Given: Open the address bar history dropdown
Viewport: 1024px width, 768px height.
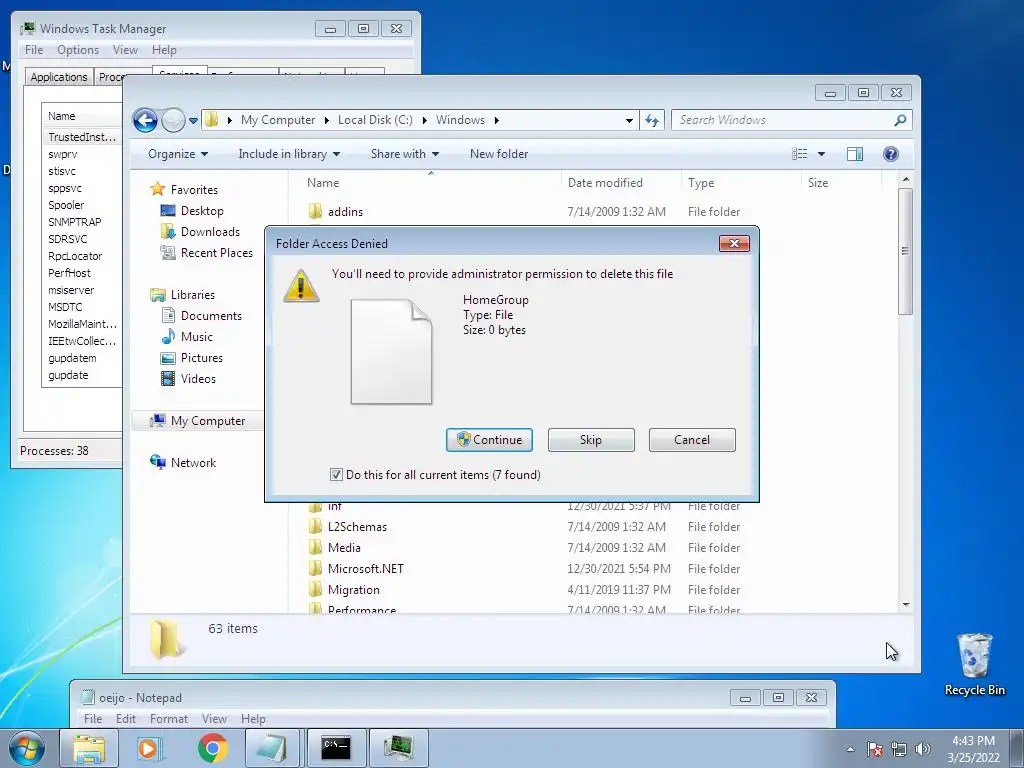Looking at the screenshot, I should pyautogui.click(x=629, y=120).
